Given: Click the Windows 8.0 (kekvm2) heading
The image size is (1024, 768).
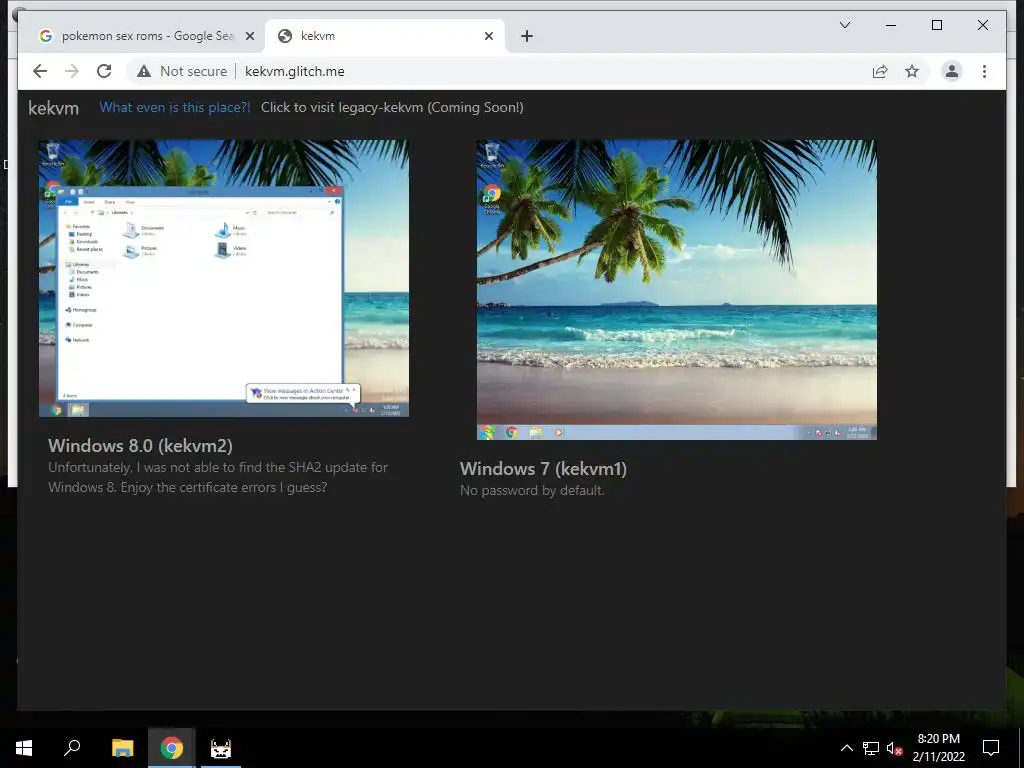Looking at the screenshot, I should [140, 445].
